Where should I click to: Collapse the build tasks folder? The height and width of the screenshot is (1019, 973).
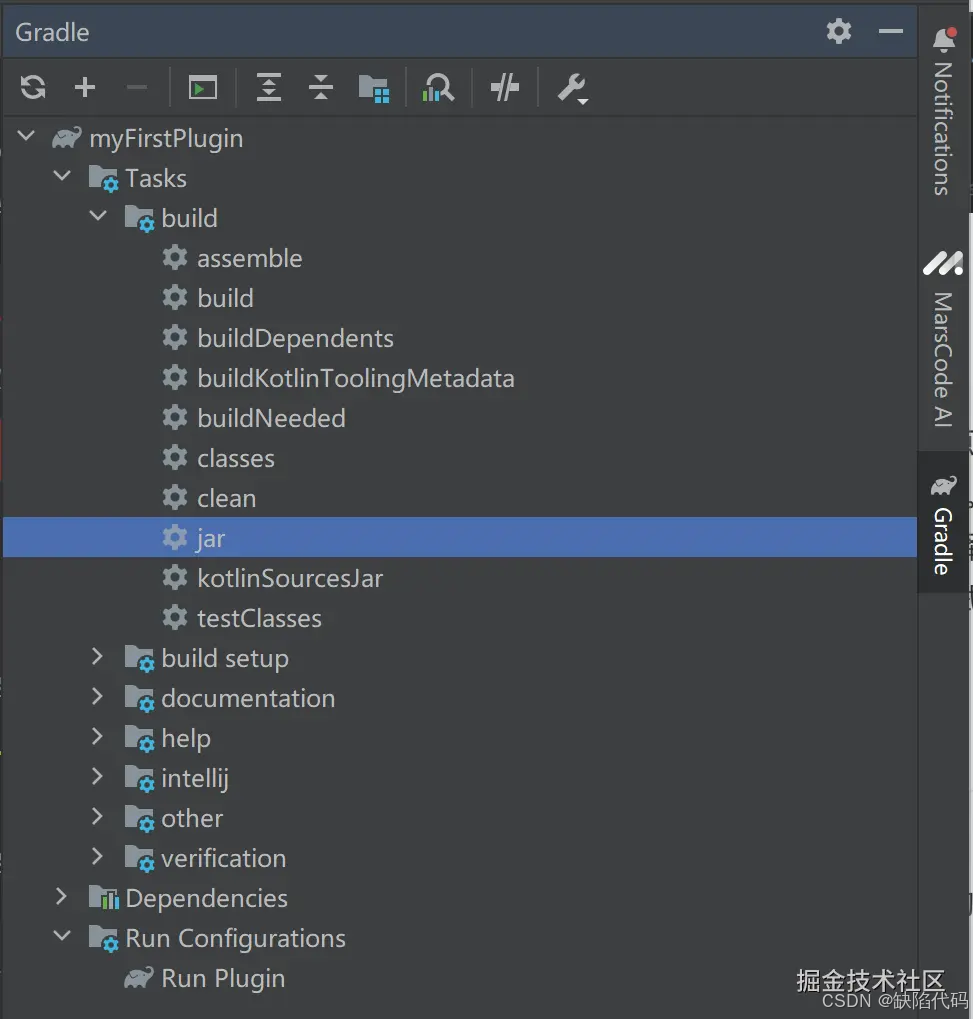(x=98, y=217)
